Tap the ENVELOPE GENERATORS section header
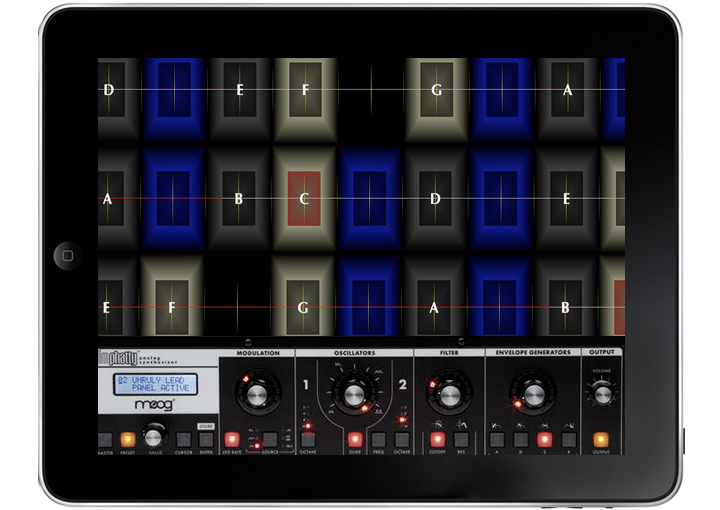The height and width of the screenshot is (510, 720). click(533, 352)
